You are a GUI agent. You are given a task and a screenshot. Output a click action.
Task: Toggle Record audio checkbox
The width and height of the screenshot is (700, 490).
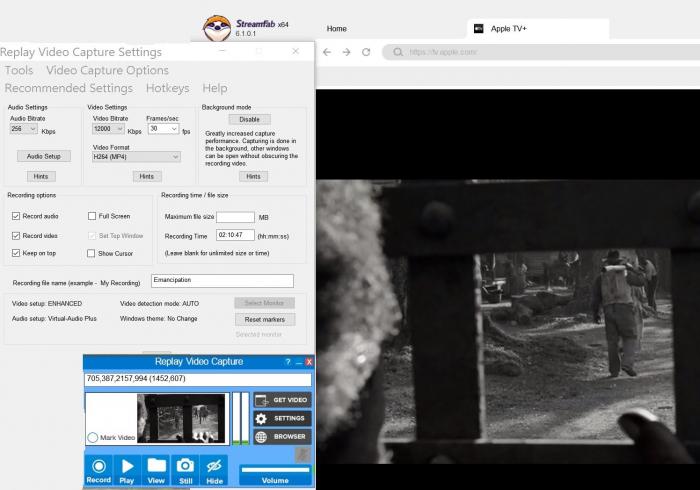[16, 216]
